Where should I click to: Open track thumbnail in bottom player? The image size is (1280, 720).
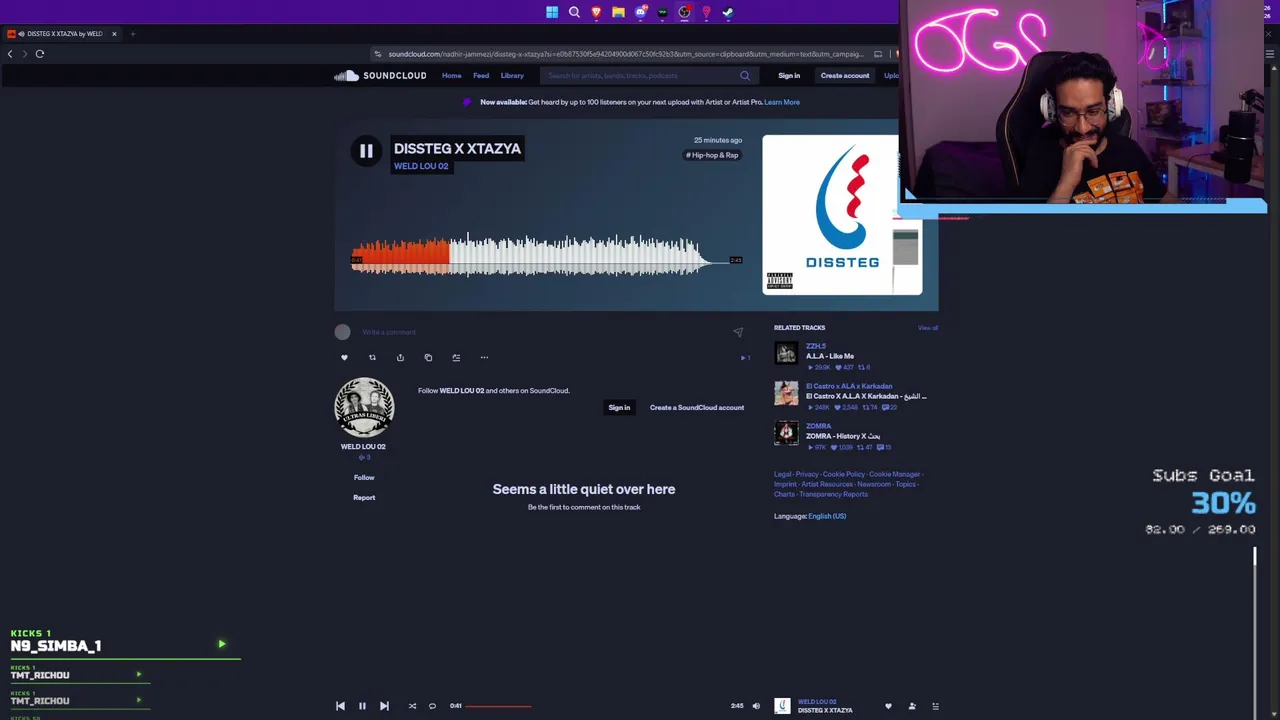click(x=782, y=706)
